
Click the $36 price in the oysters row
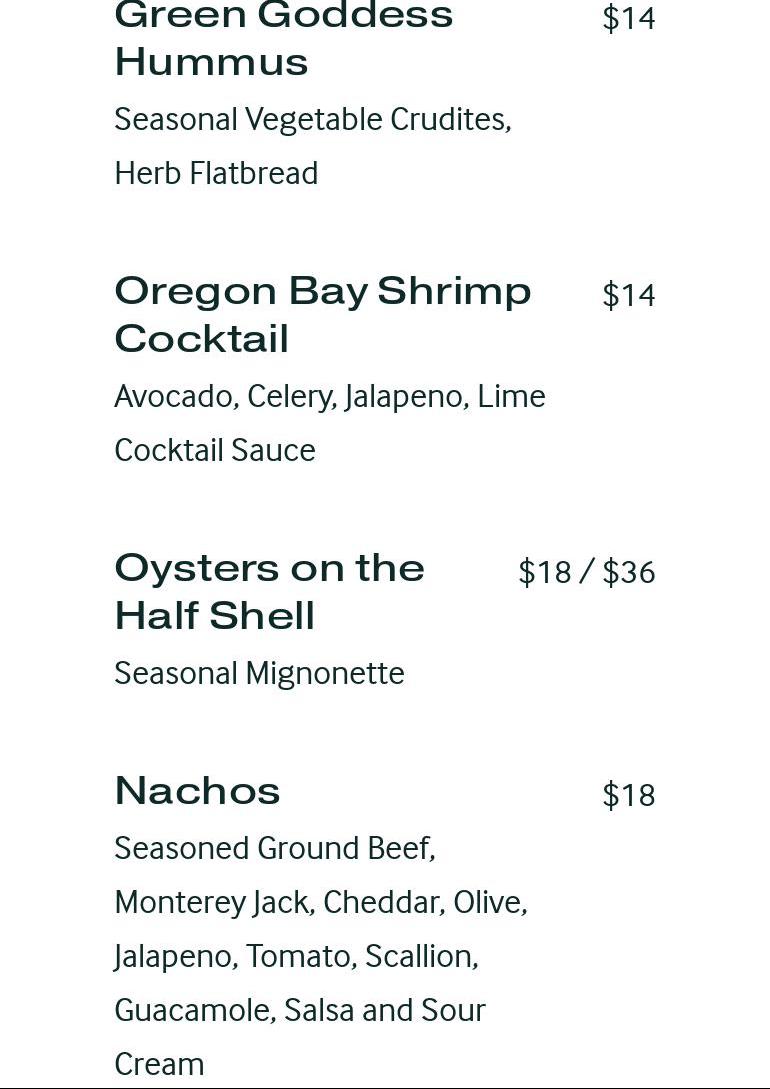(628, 572)
